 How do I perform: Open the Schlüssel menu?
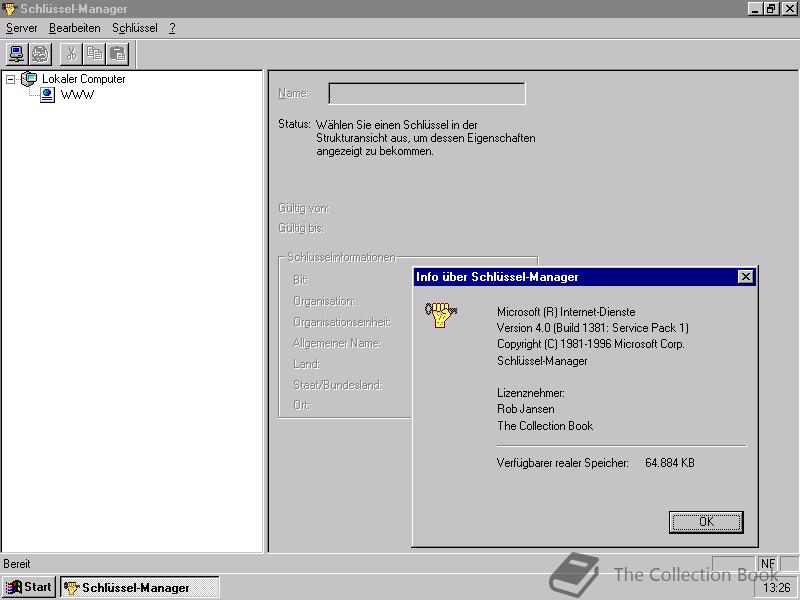tap(135, 28)
